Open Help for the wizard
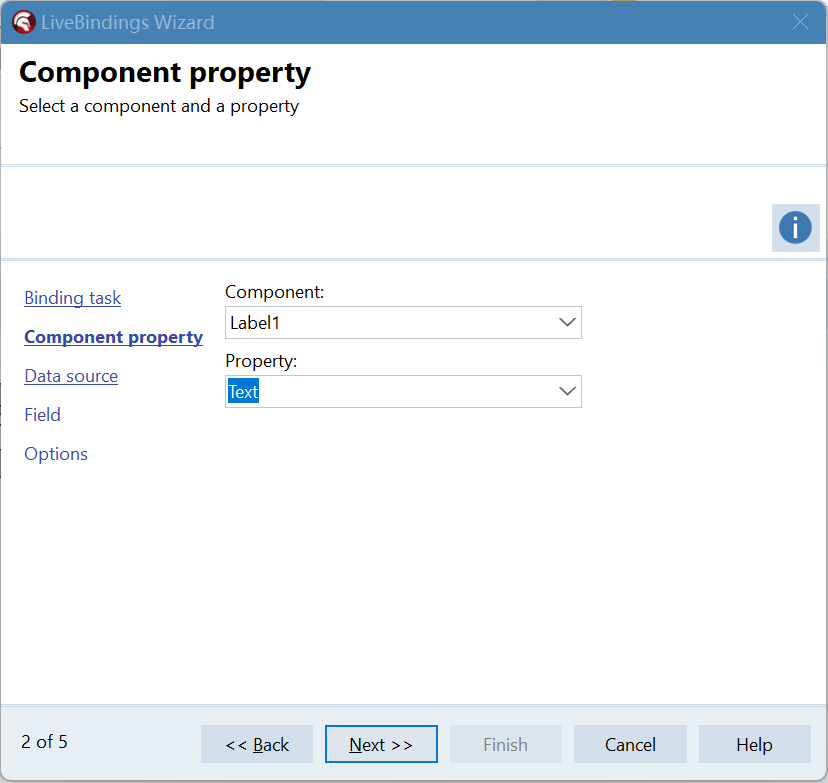The image size is (828, 783). pos(754,745)
